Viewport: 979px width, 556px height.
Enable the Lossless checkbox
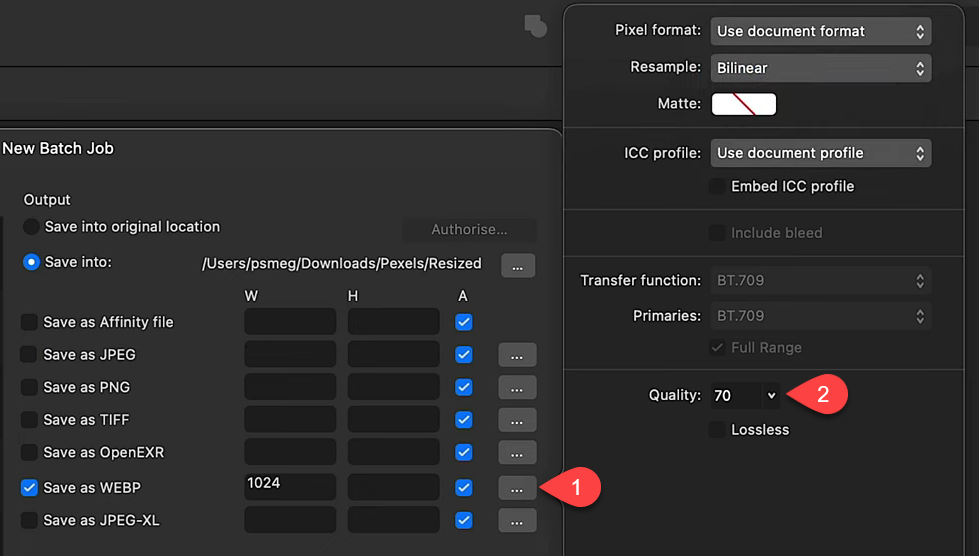pos(717,430)
